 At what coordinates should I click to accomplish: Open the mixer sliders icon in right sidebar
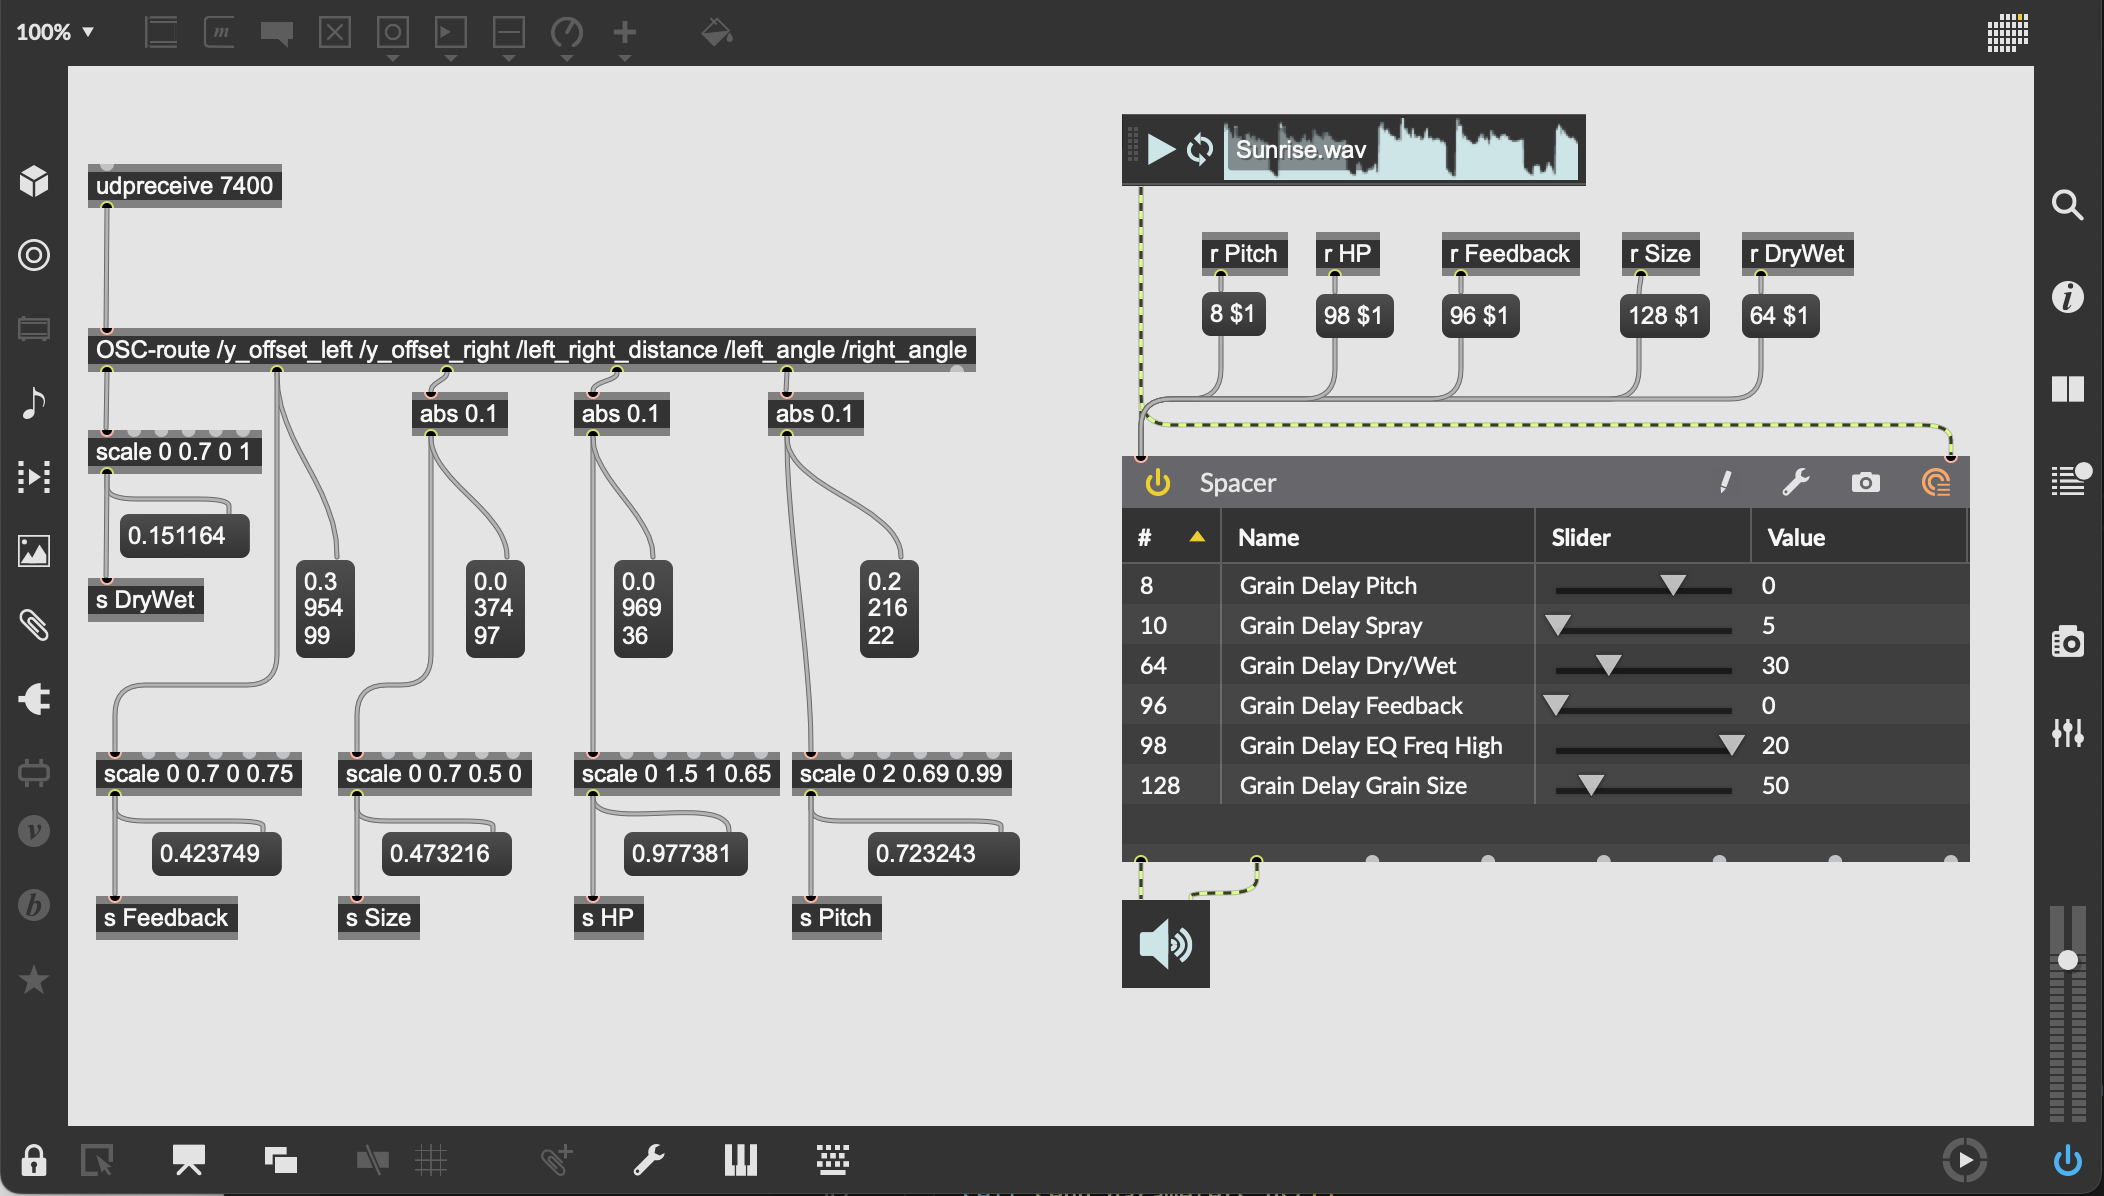(2067, 733)
